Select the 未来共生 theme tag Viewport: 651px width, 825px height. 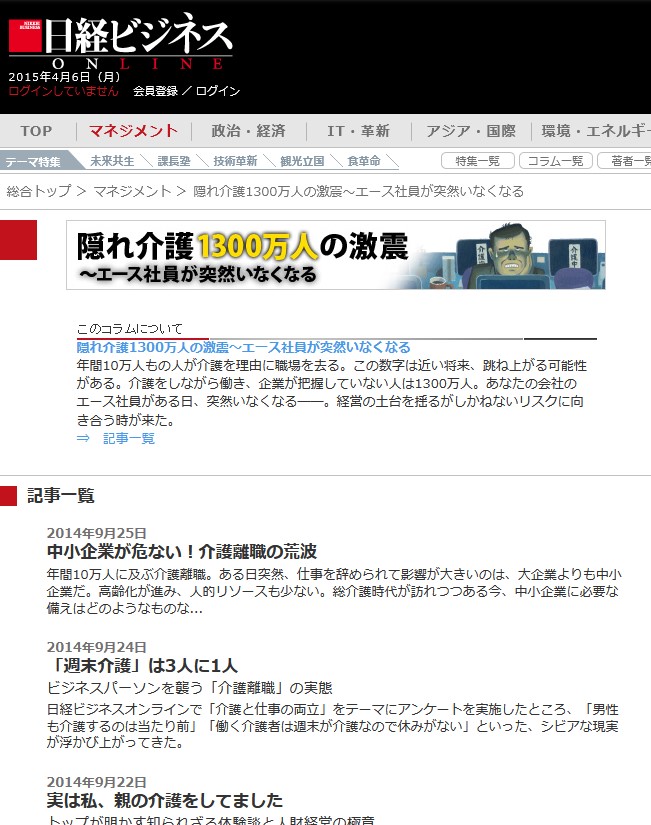[x=112, y=161]
